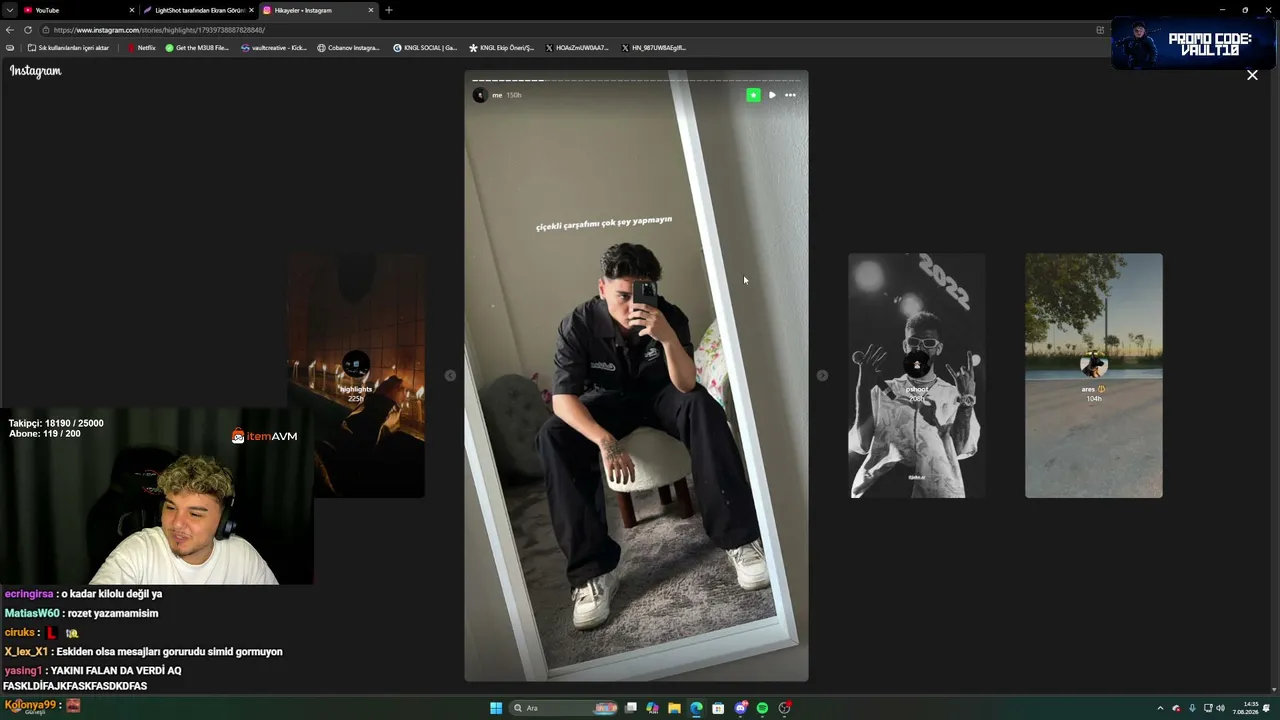
Task: Open the HOAsZmUW0AA7 X bookmark
Action: (x=577, y=48)
